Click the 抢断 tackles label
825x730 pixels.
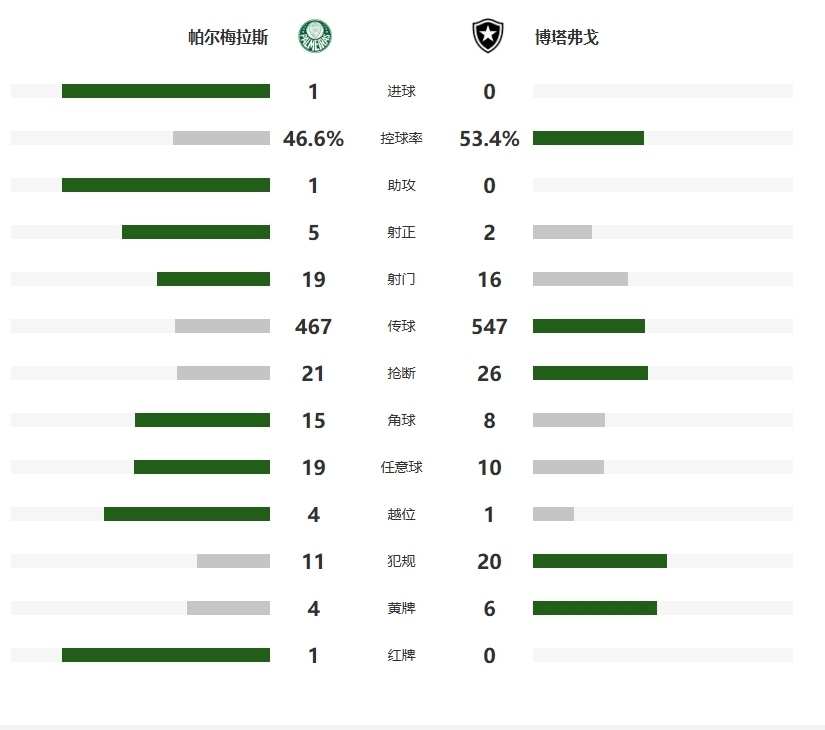[x=401, y=373]
